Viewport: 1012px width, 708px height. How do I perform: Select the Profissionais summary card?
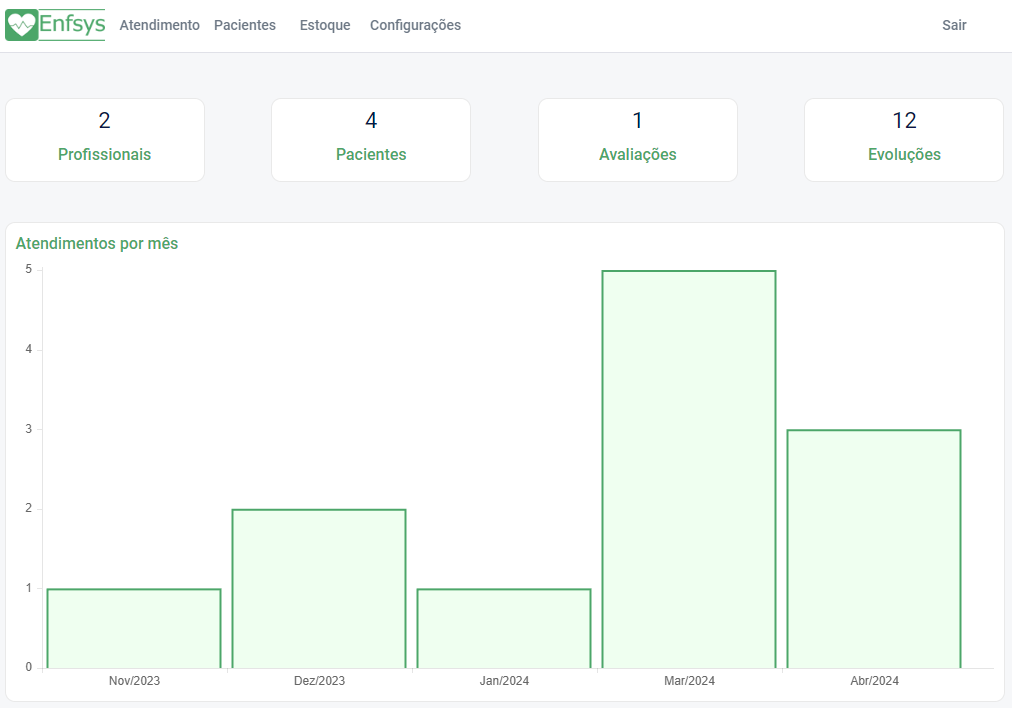point(105,140)
